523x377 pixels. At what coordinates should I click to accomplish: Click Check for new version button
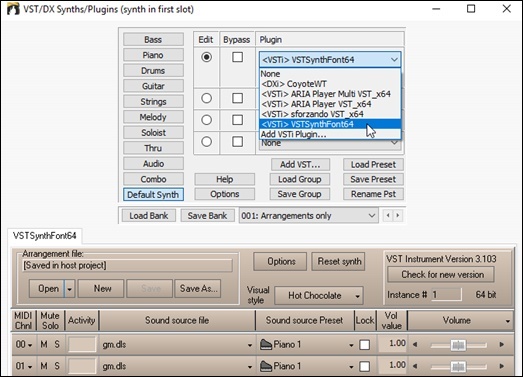pos(442,275)
